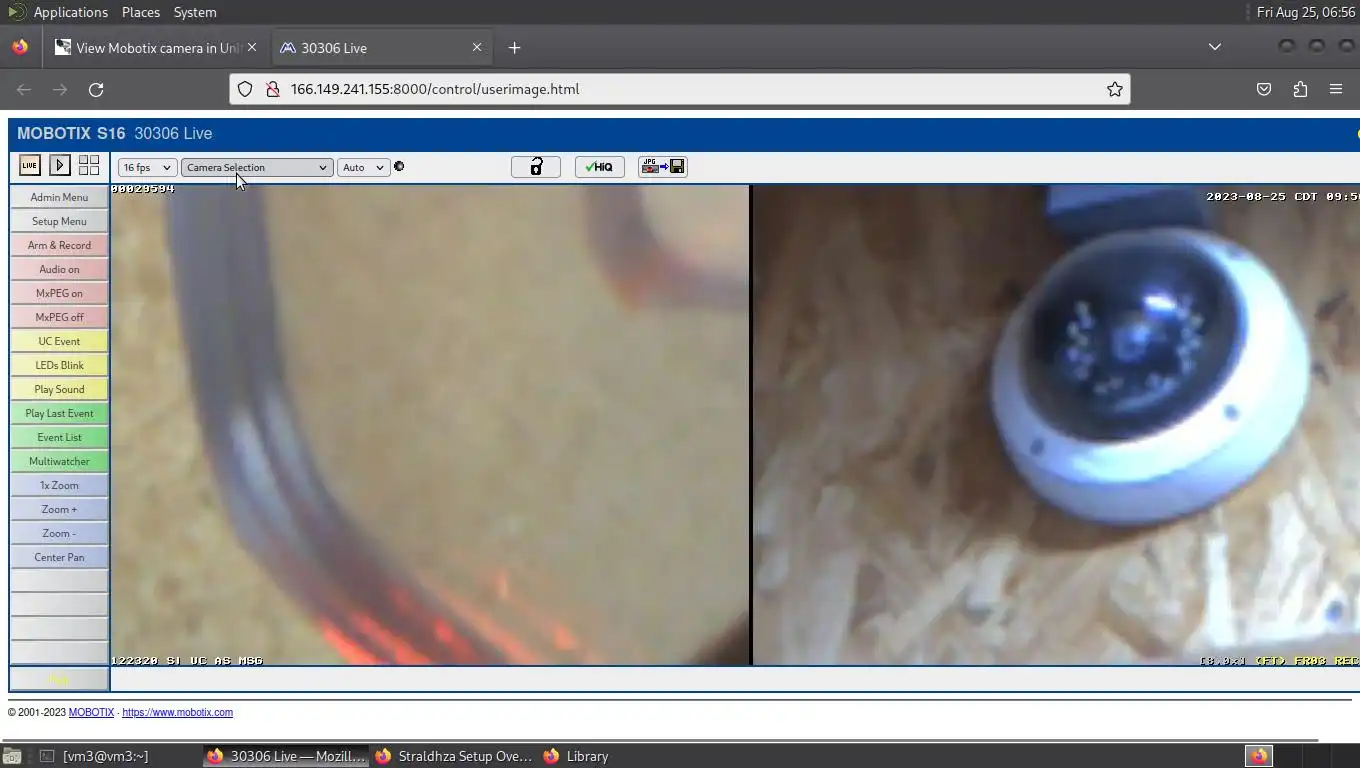This screenshot has width=1360, height=768.
Task: Reload the page
Action: [96, 89]
